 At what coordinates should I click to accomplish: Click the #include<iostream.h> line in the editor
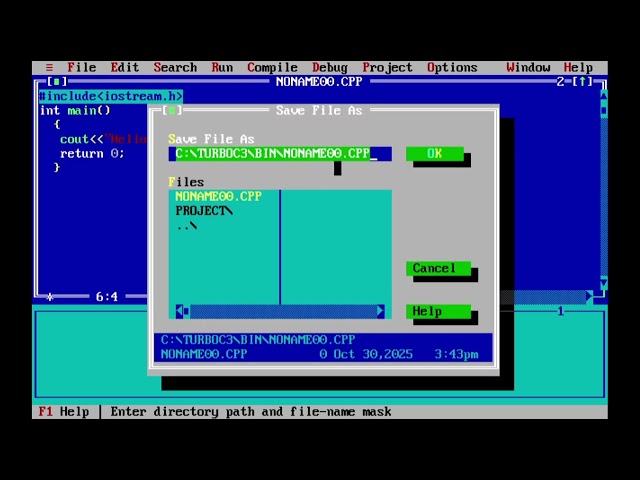click(x=111, y=96)
